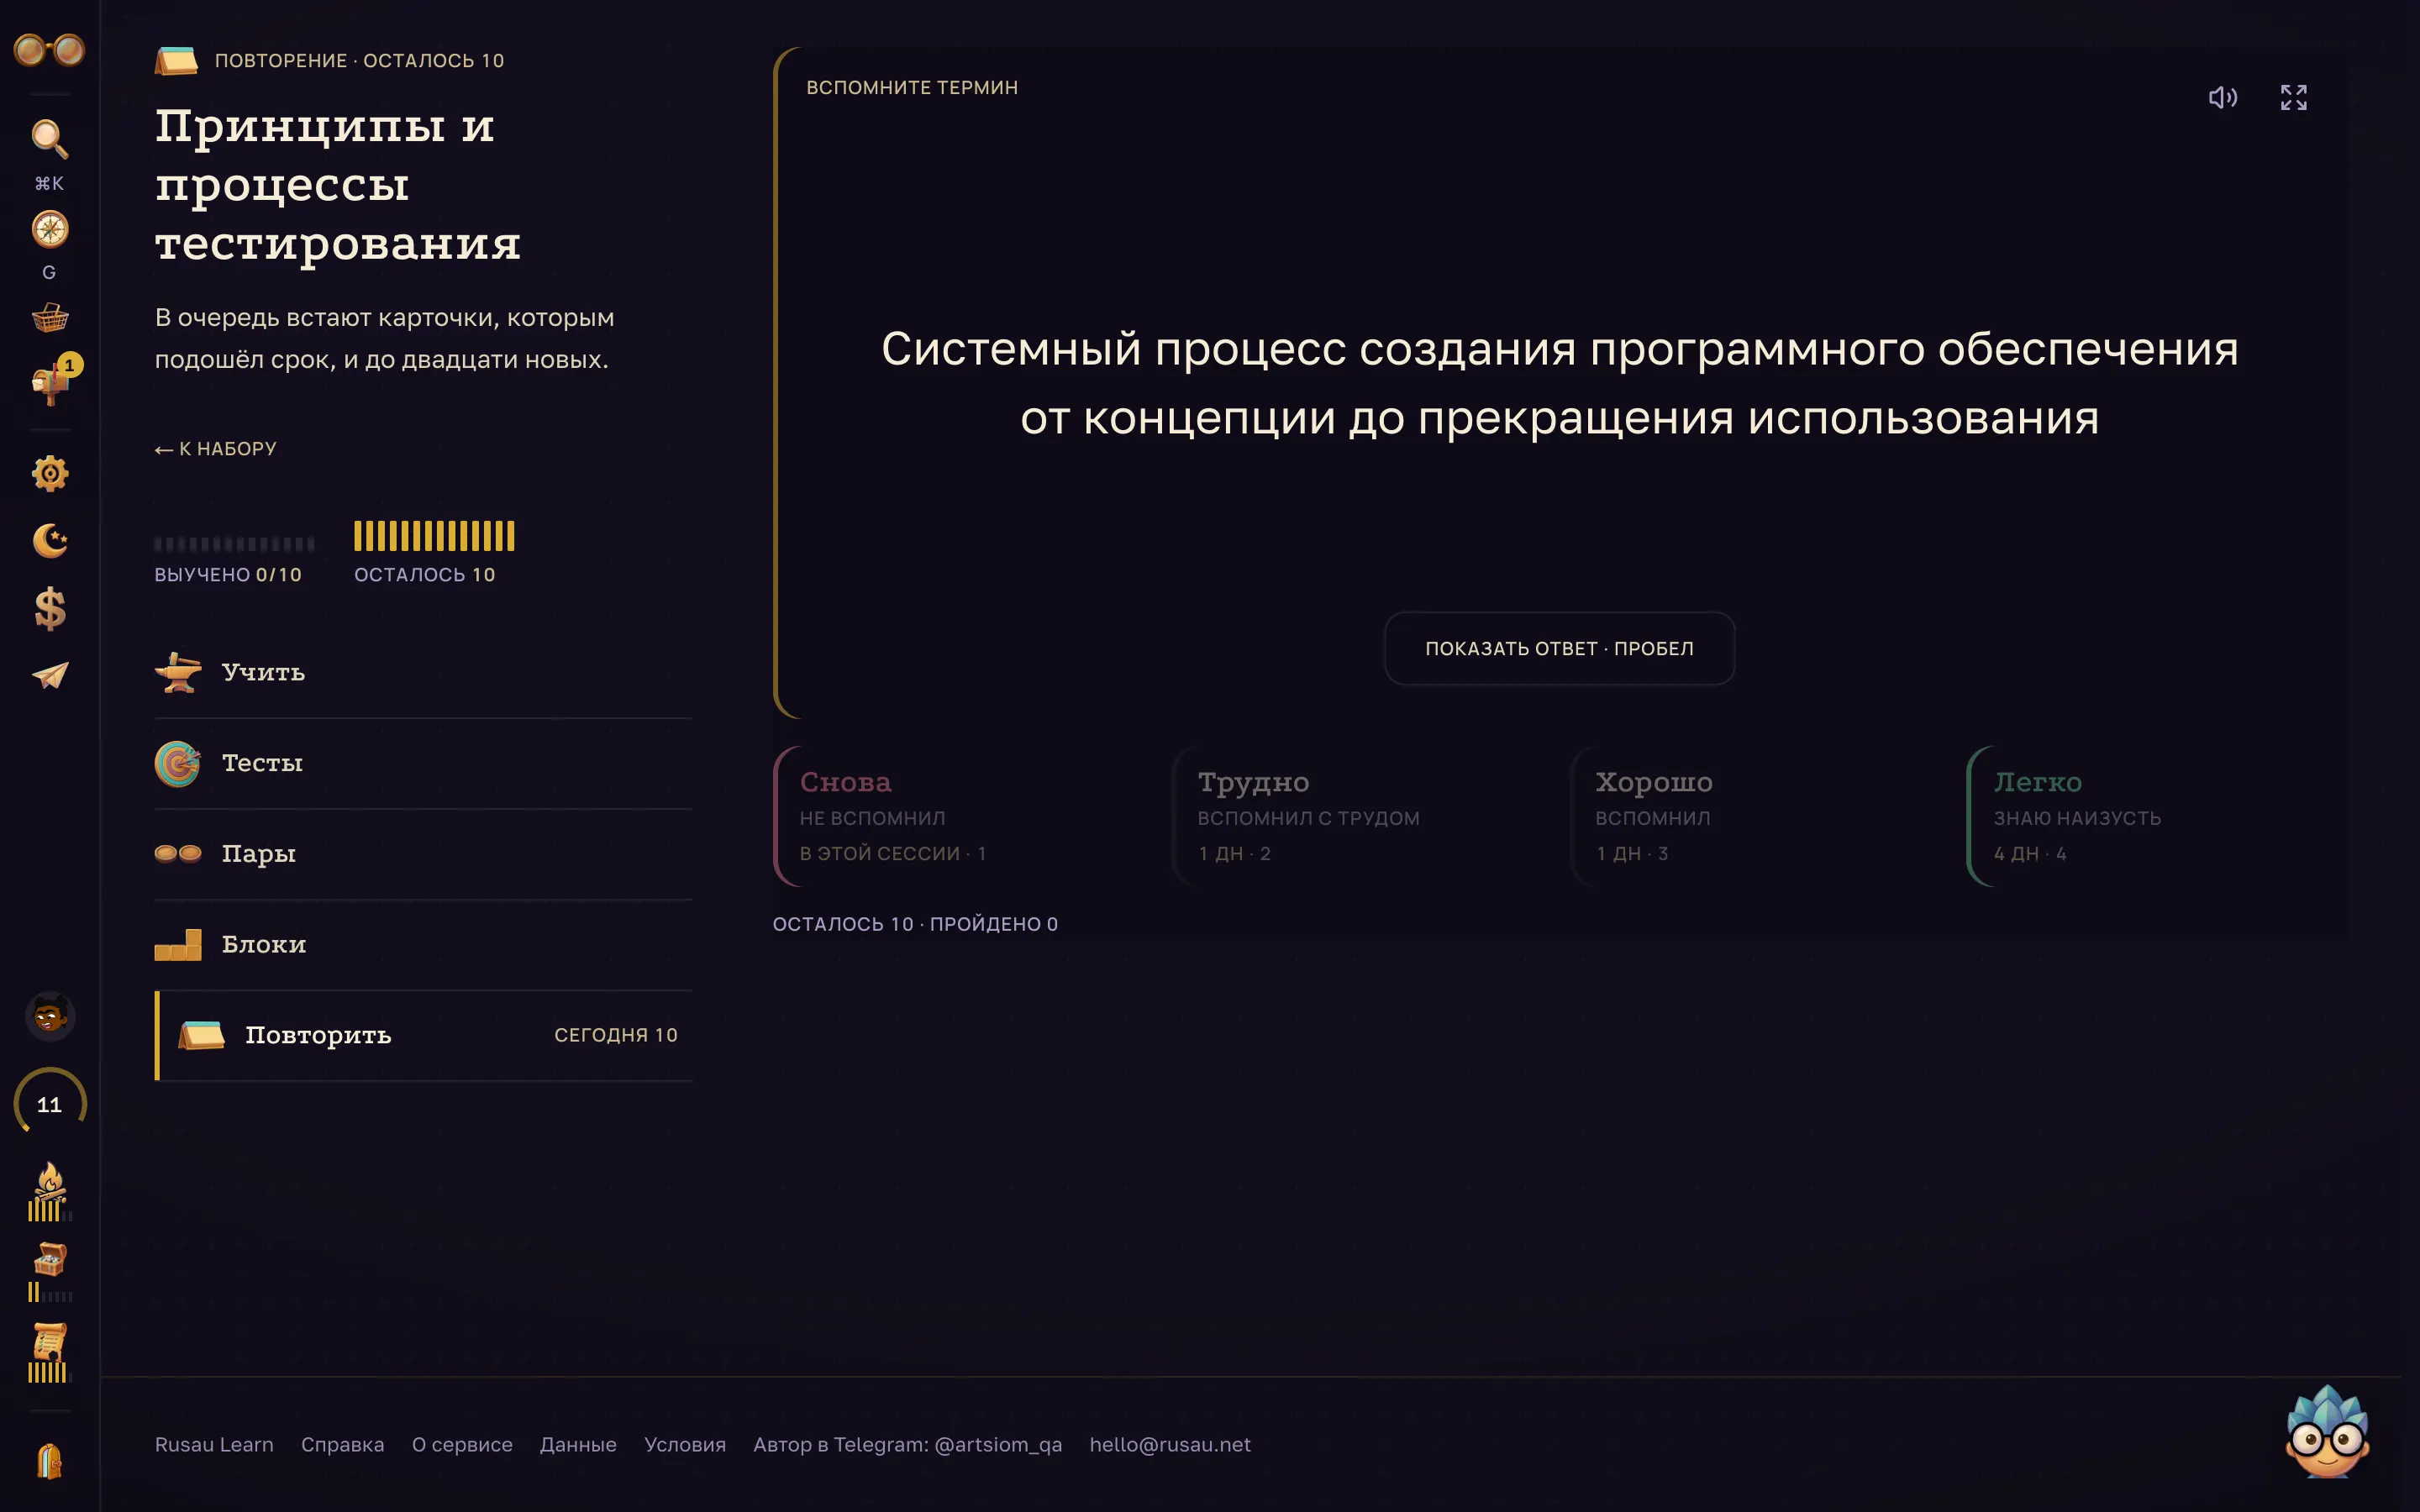Image resolution: width=2420 pixels, height=1512 pixels.
Task: Select the Повторить mode
Action: point(423,1035)
